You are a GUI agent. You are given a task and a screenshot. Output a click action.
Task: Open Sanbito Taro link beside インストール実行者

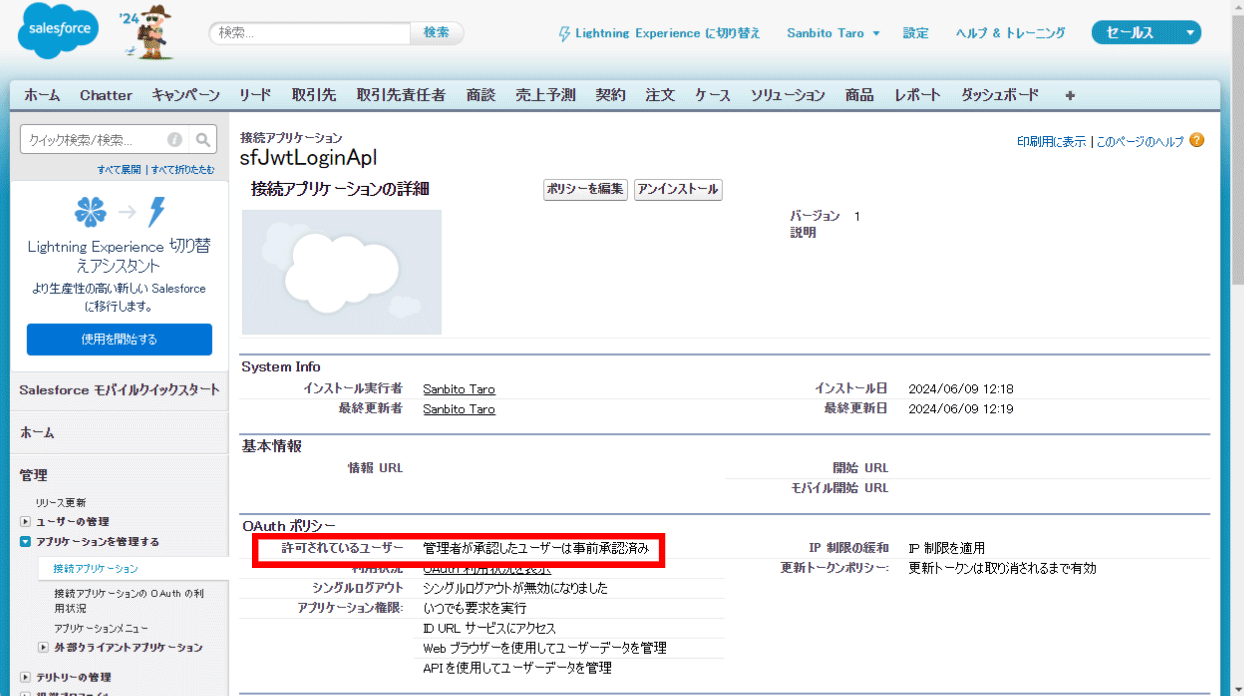click(459, 389)
